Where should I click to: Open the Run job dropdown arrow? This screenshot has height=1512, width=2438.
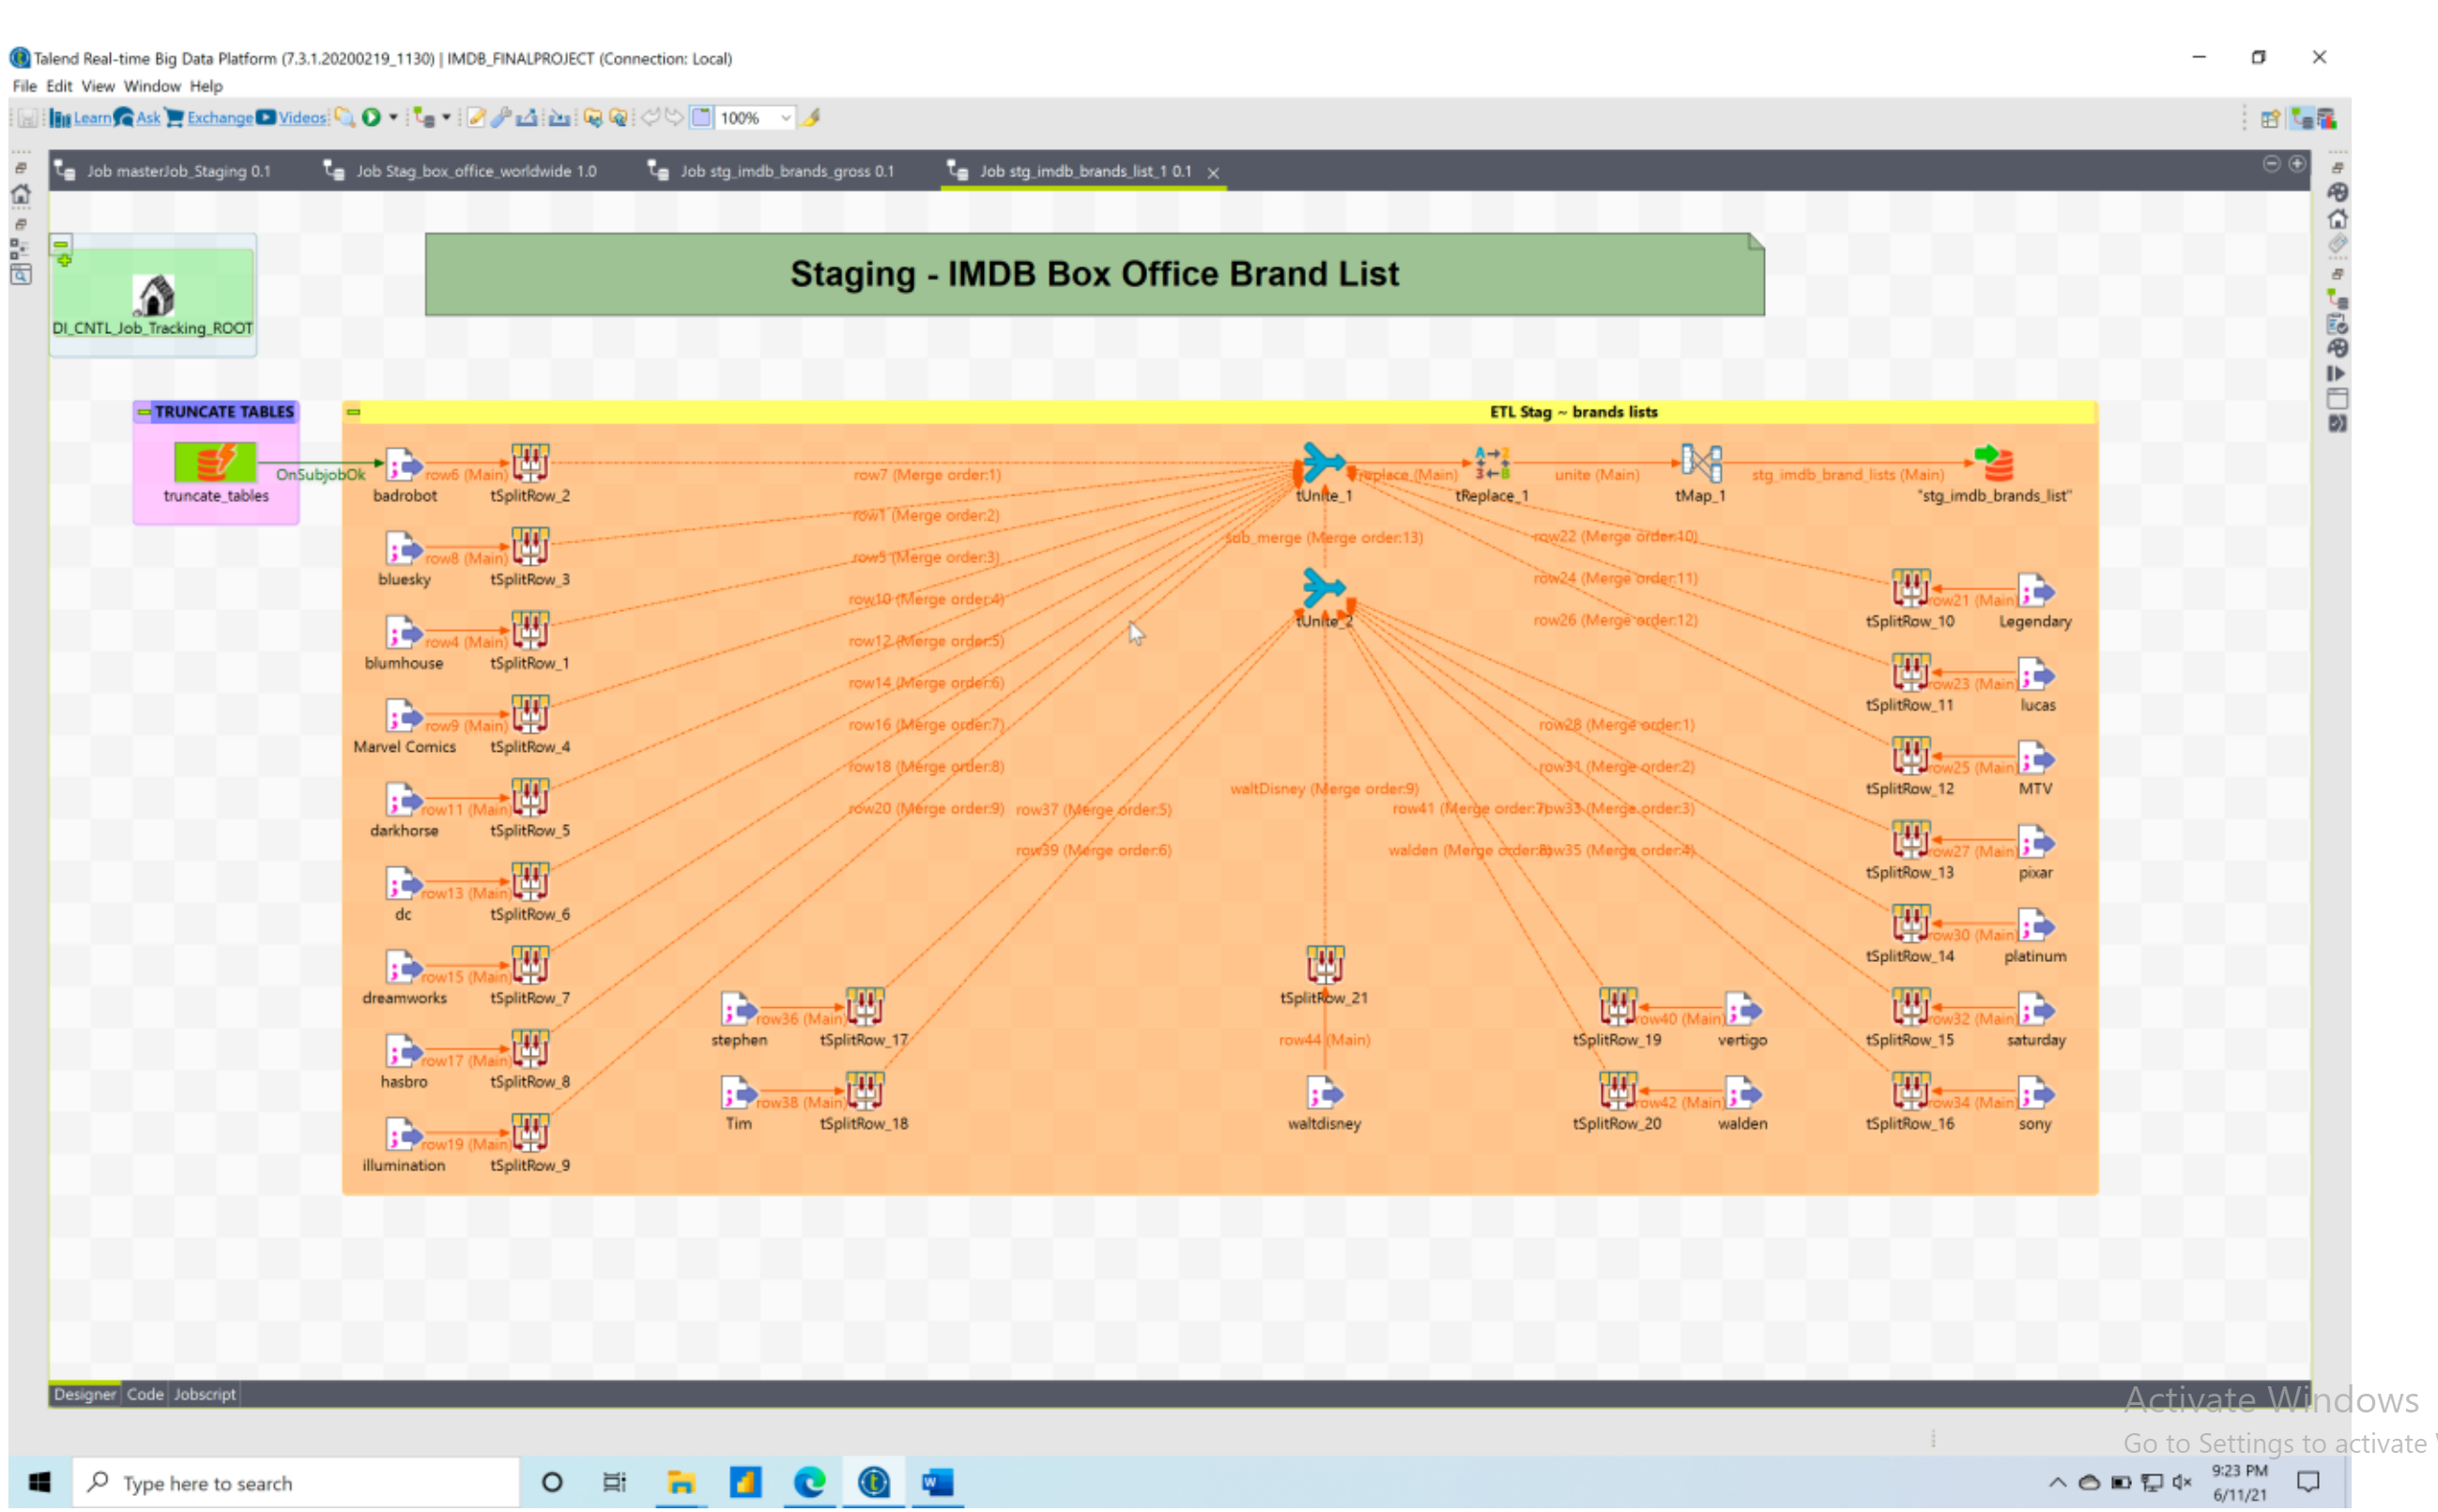[x=393, y=118]
